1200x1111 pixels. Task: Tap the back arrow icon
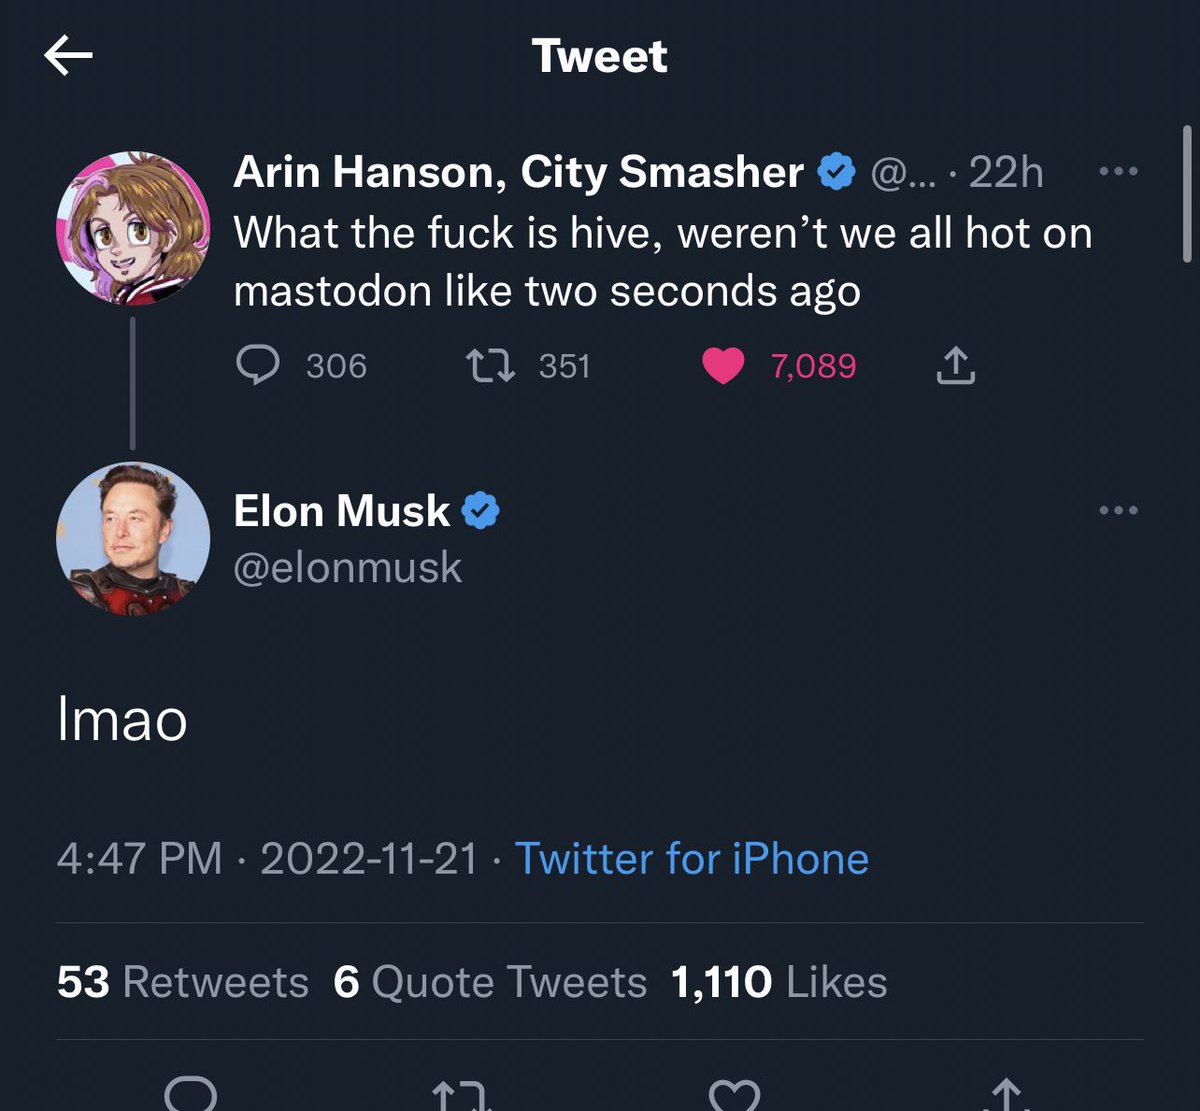click(68, 57)
